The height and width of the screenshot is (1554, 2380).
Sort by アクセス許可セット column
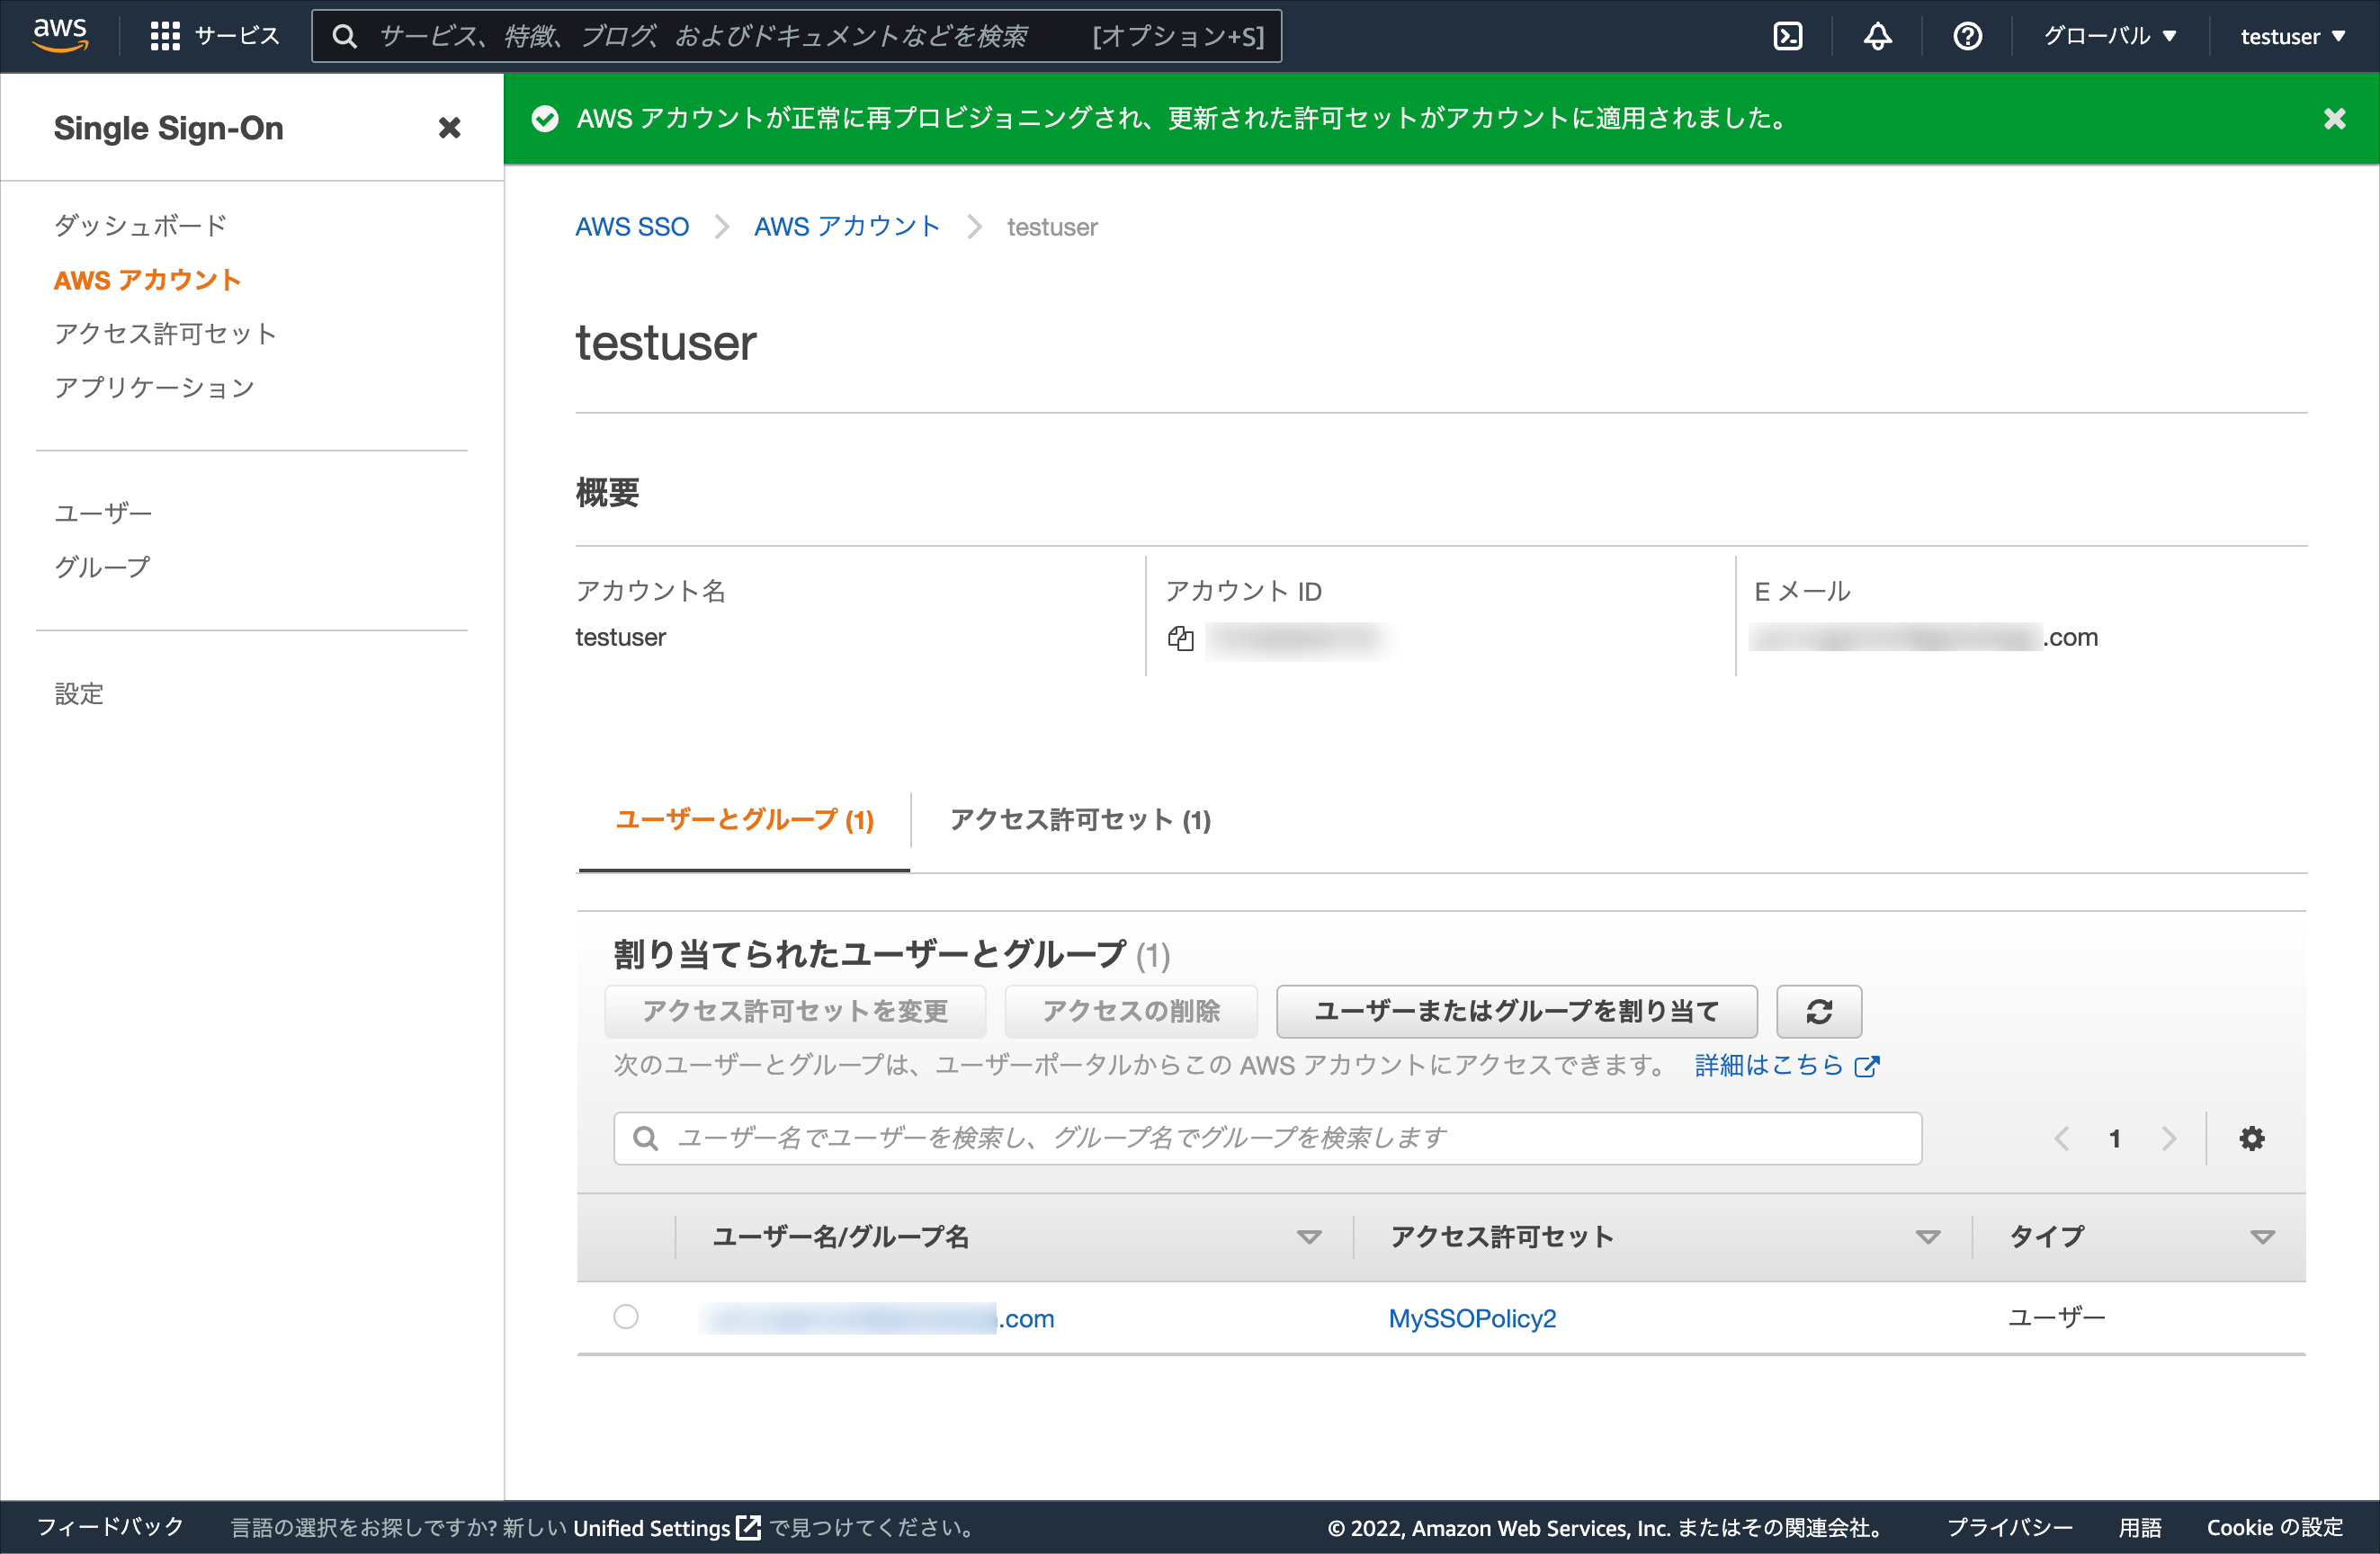(1927, 1237)
